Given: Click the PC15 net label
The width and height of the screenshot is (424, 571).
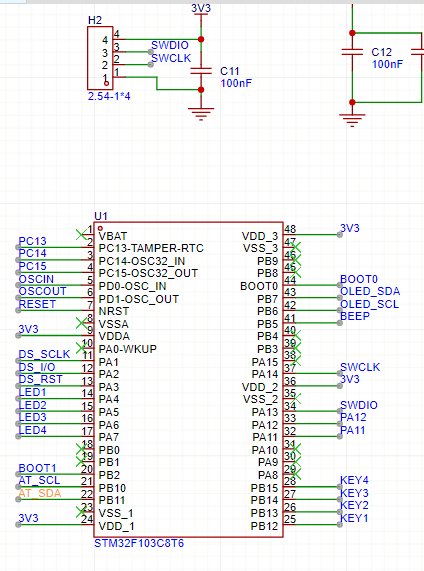Looking at the screenshot, I should point(32,266).
